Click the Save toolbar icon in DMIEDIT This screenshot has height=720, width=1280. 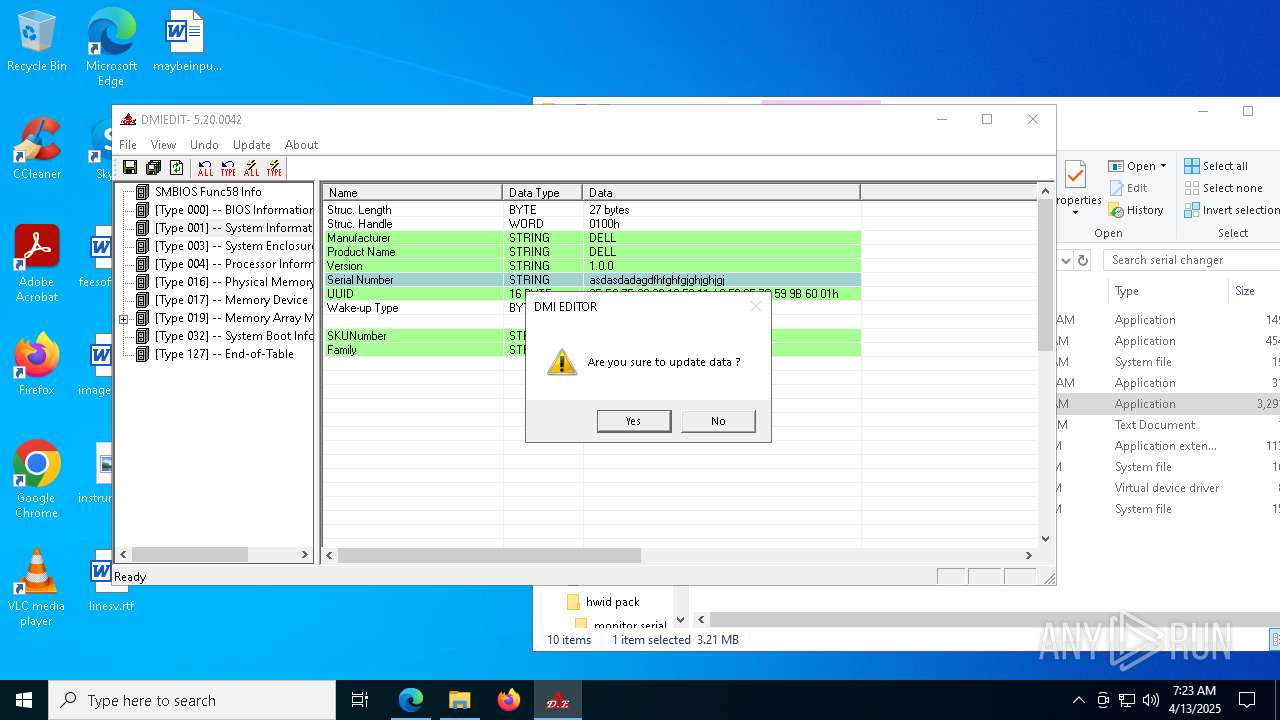130,168
